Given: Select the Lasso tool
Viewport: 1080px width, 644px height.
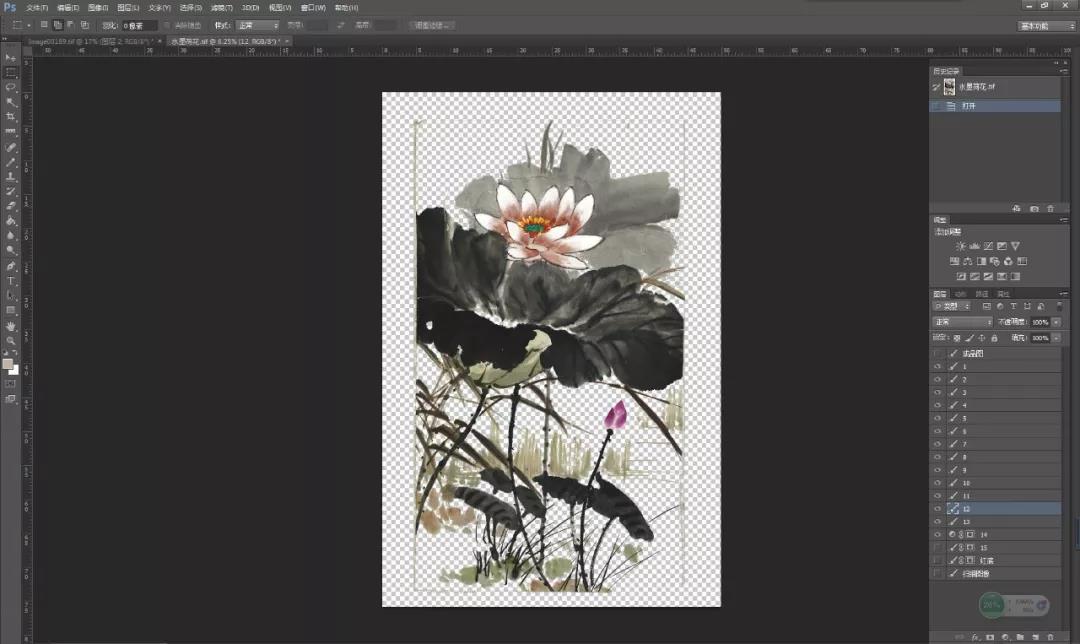Looking at the screenshot, I should (x=11, y=87).
